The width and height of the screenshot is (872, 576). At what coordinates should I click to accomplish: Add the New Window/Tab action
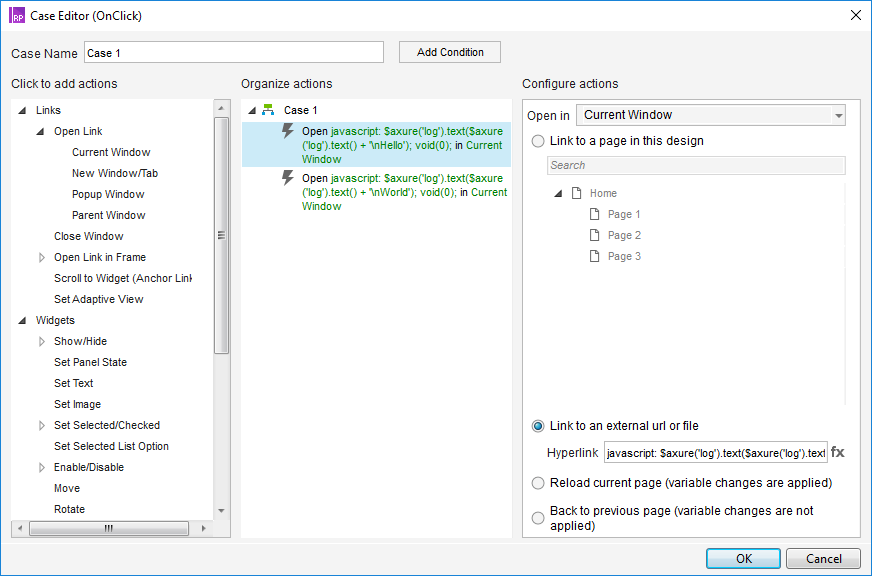point(114,173)
